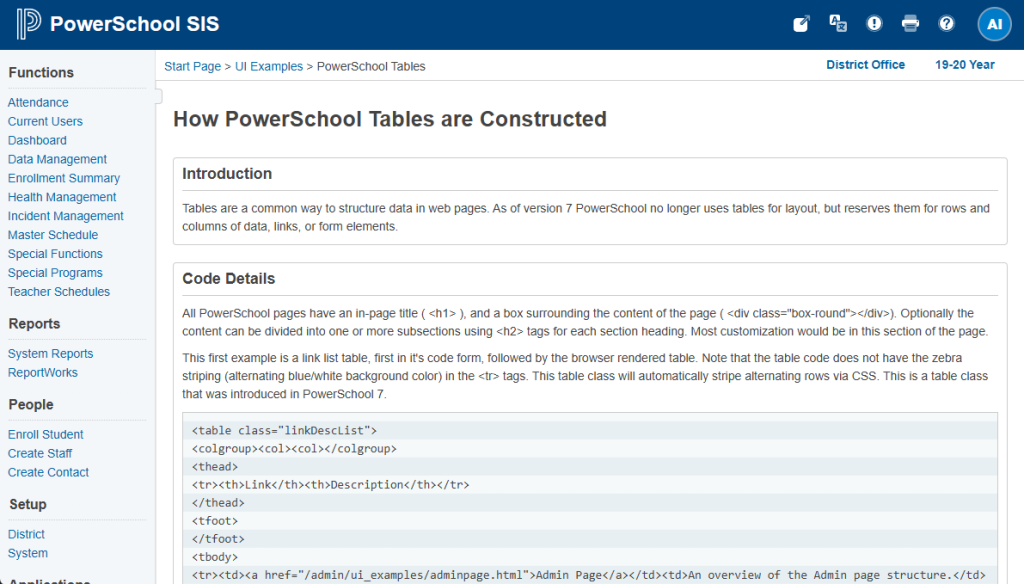
Task: Click the PowerSchool logo icon
Action: tap(28, 24)
